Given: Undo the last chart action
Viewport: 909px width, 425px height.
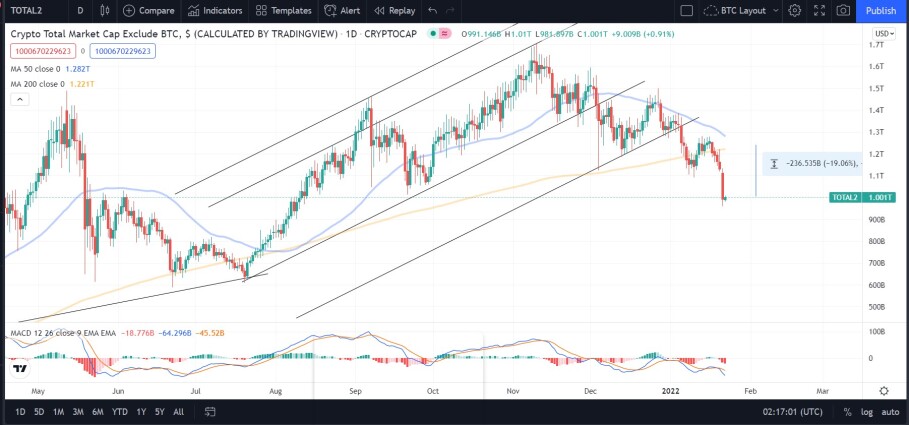Looking at the screenshot, I should [x=432, y=10].
